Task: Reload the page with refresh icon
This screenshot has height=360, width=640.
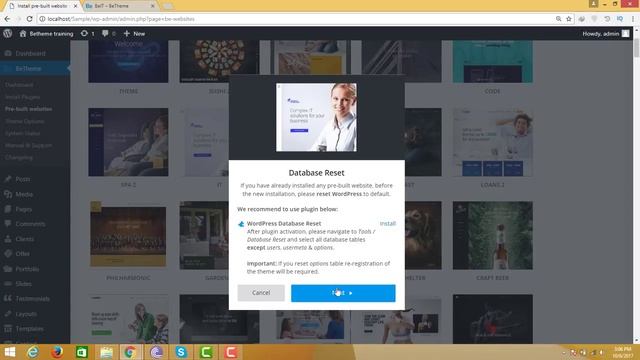Action: (29, 19)
